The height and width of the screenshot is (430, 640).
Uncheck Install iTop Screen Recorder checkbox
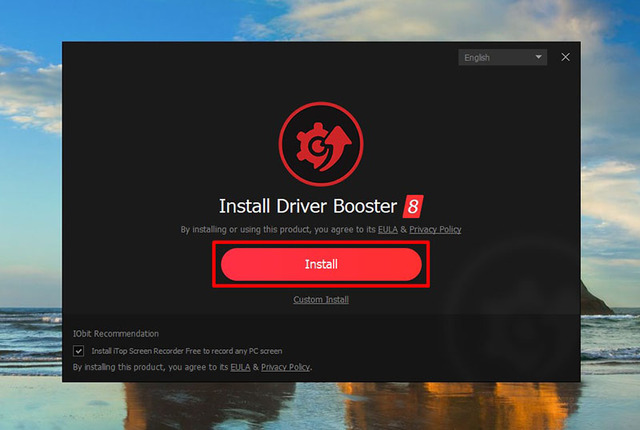79,351
